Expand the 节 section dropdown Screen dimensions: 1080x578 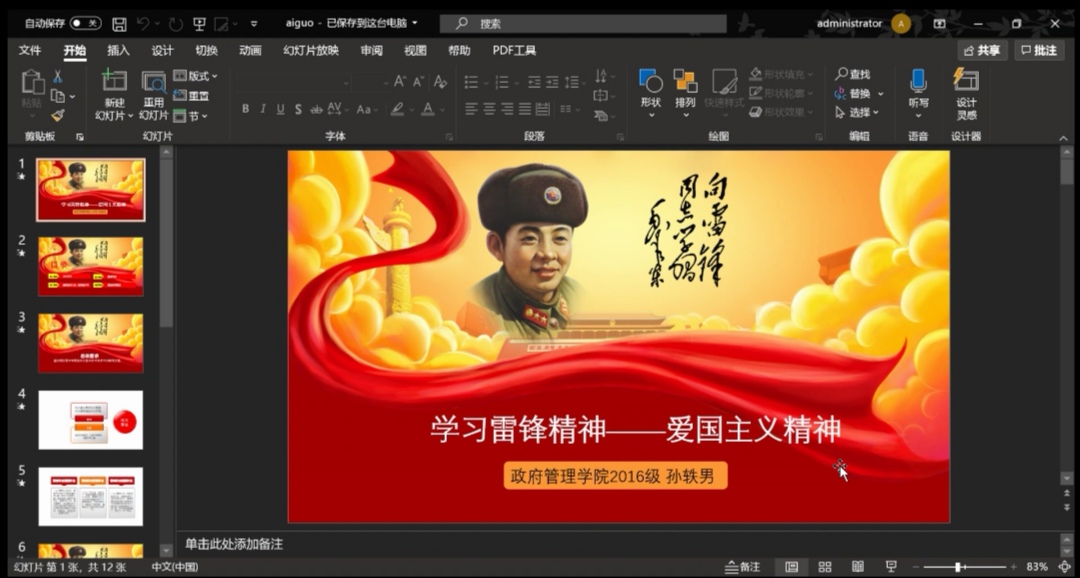coord(191,116)
